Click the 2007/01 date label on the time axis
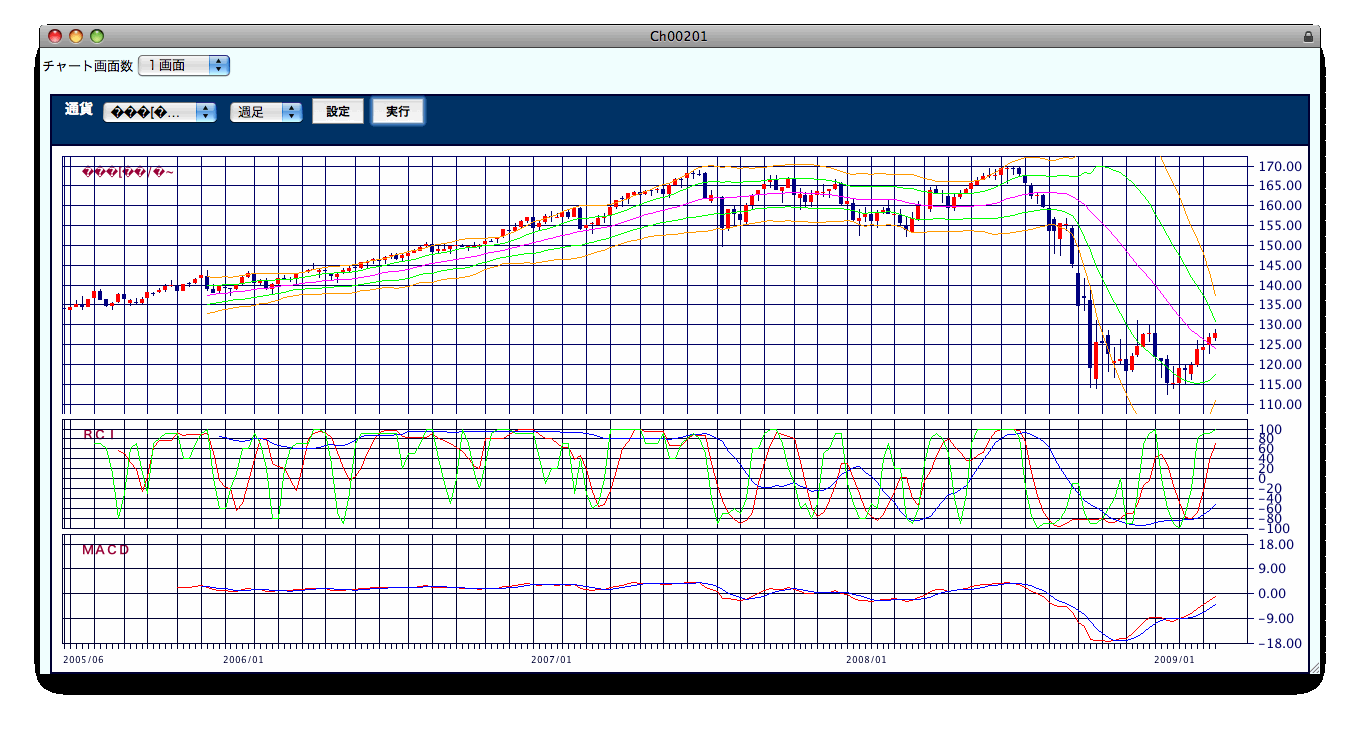1360x729 pixels. pos(552,660)
